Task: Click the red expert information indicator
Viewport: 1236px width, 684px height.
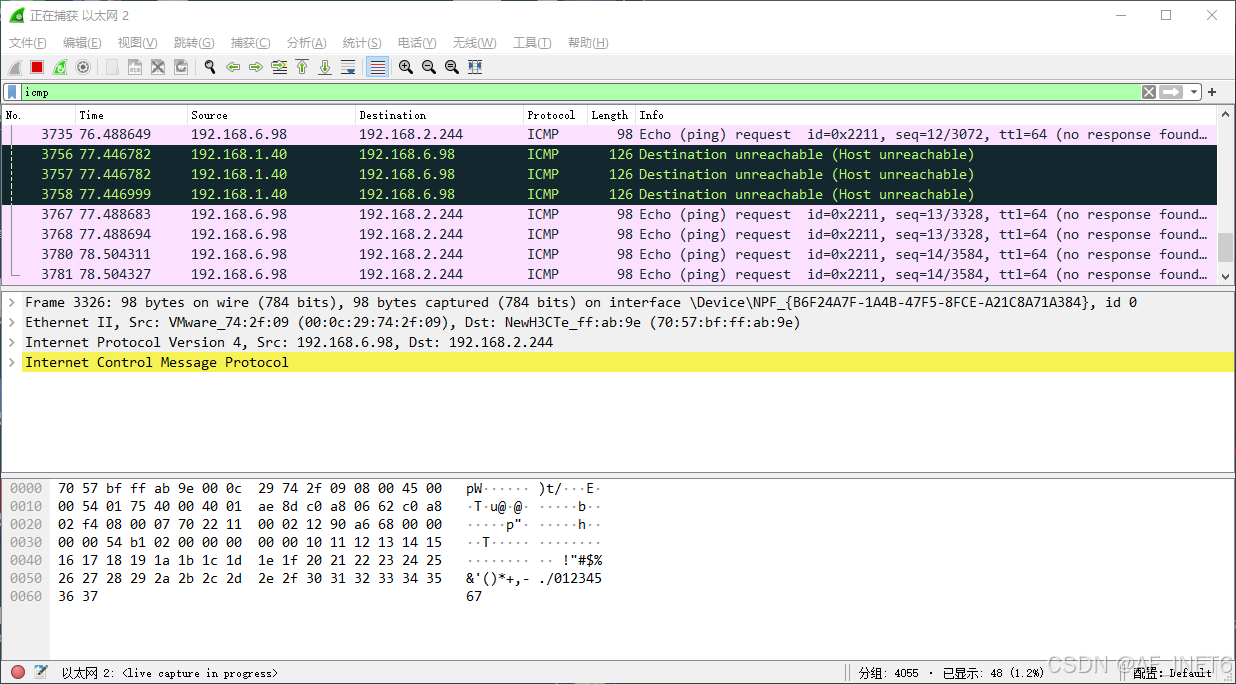Action: [x=18, y=672]
